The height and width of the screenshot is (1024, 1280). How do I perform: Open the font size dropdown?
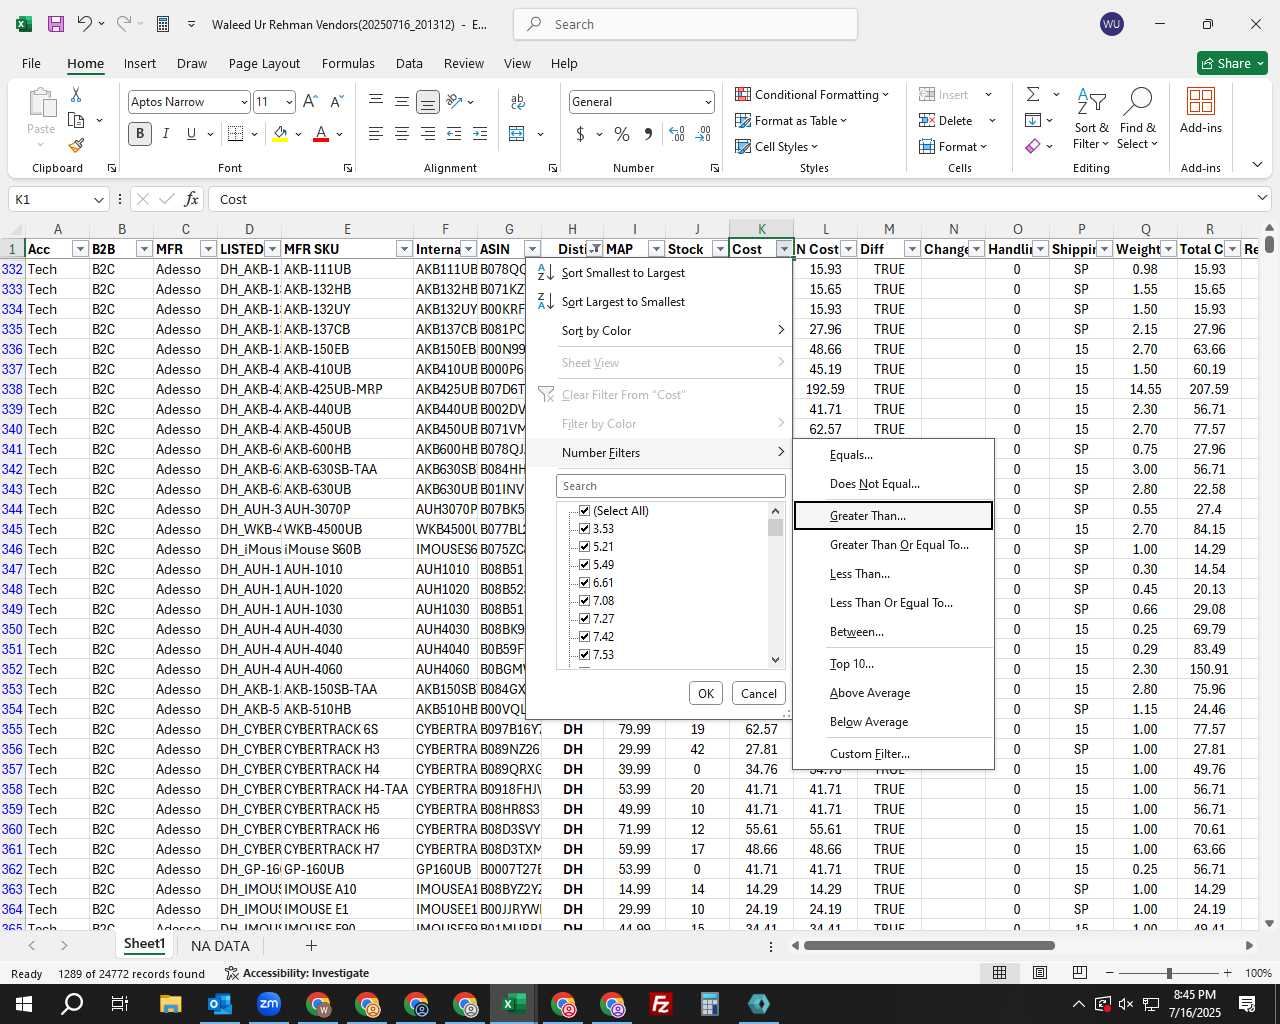(289, 102)
